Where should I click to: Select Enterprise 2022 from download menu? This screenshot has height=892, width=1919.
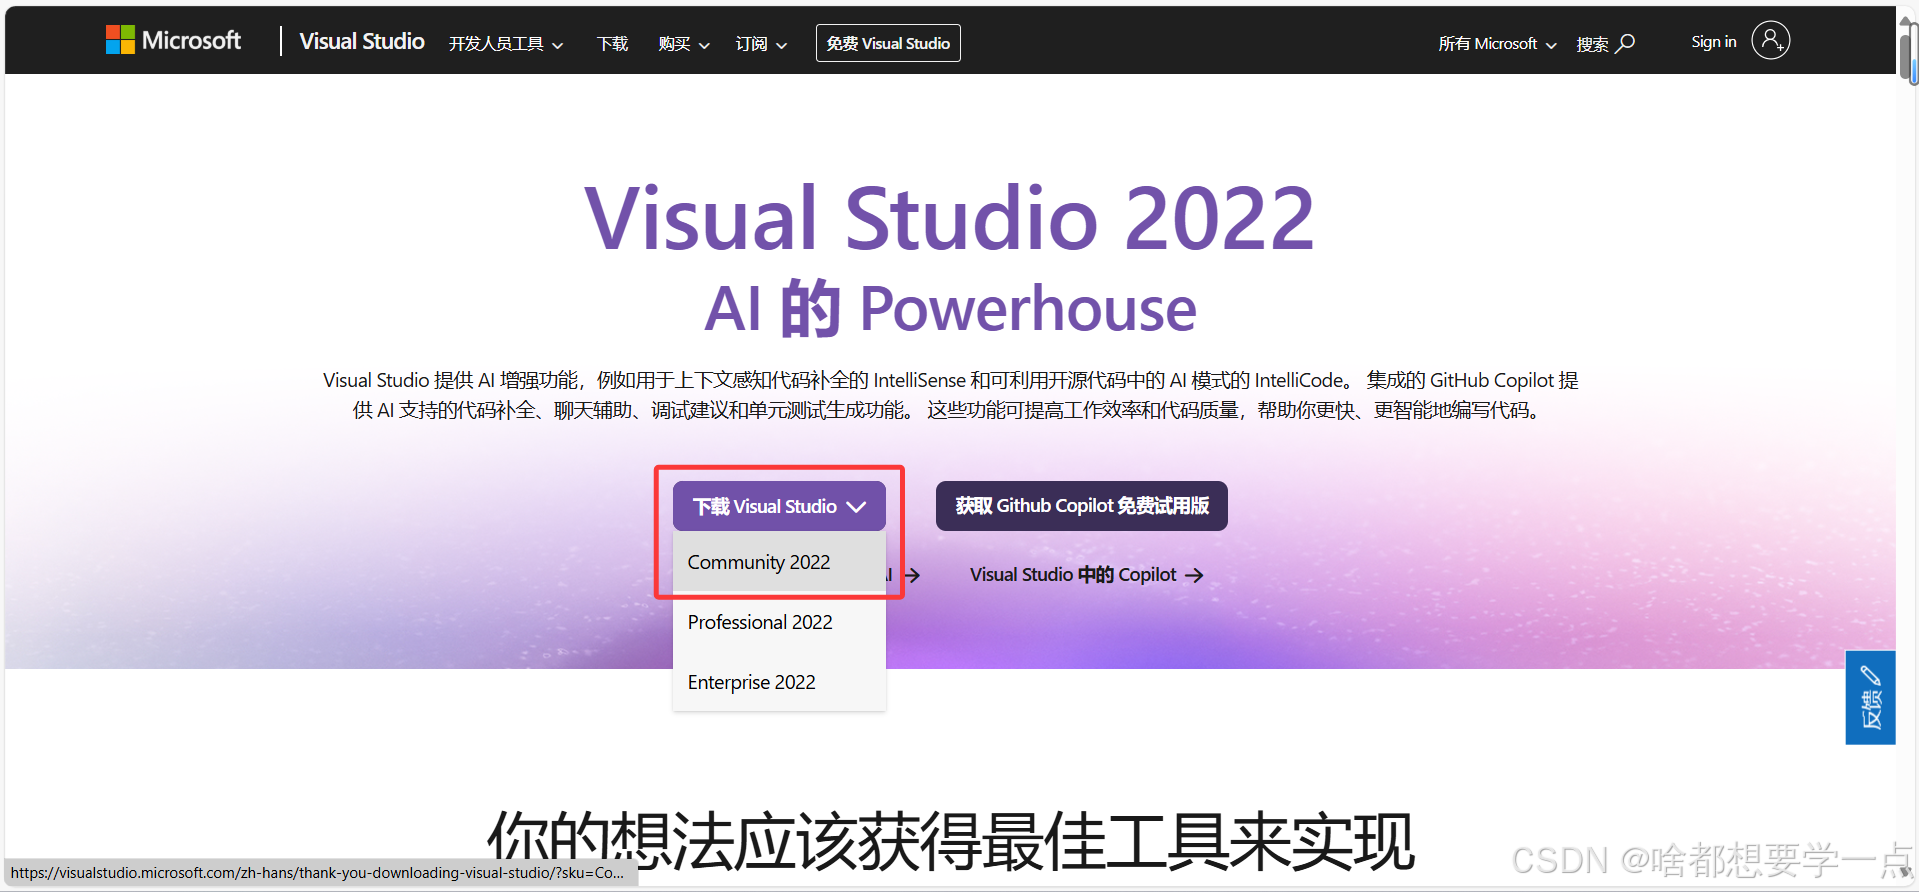coord(779,682)
